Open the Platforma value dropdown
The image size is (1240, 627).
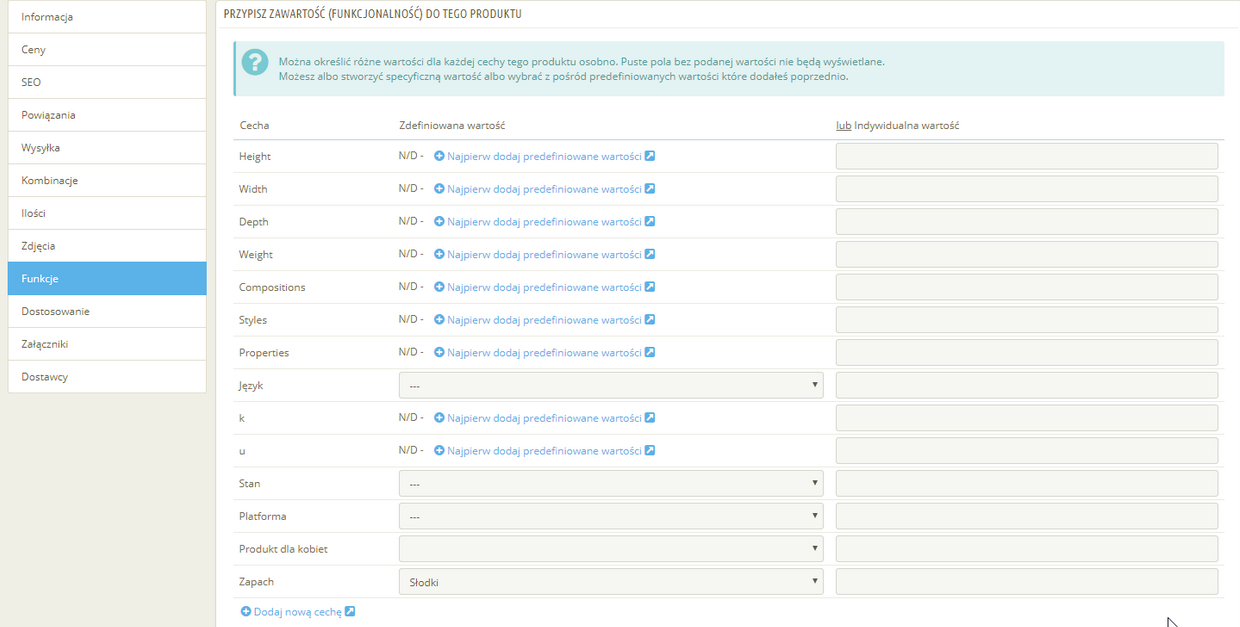pyautogui.click(x=611, y=516)
